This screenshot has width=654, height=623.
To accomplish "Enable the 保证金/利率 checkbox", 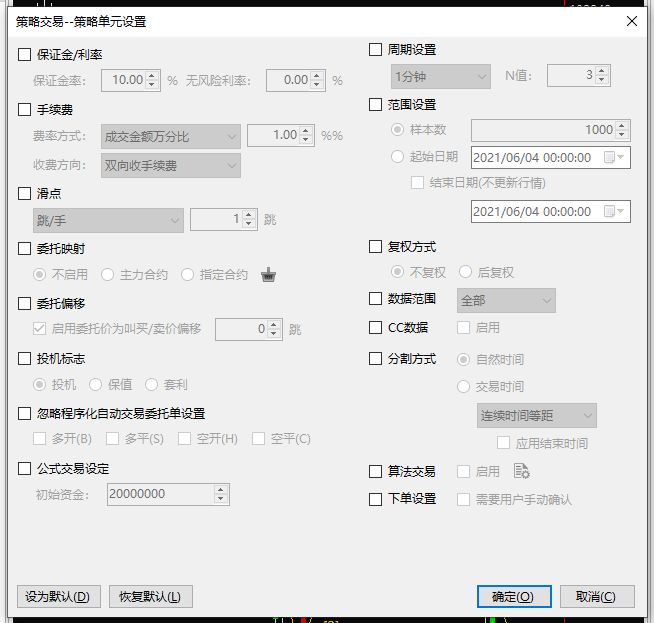I will click(x=25, y=55).
